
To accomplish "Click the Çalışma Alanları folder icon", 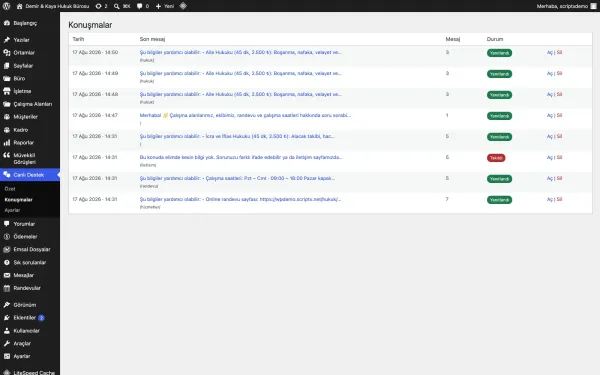I will 7,104.
